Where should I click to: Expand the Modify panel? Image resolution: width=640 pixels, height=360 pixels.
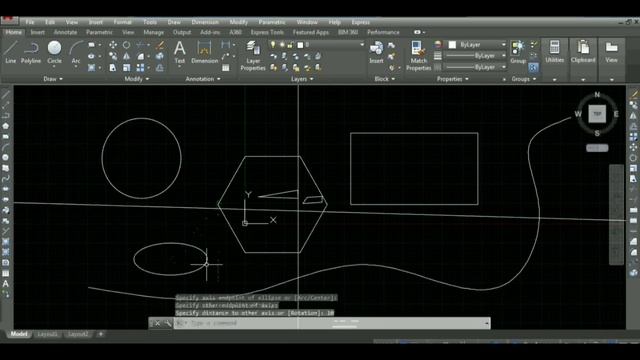[x=137, y=79]
